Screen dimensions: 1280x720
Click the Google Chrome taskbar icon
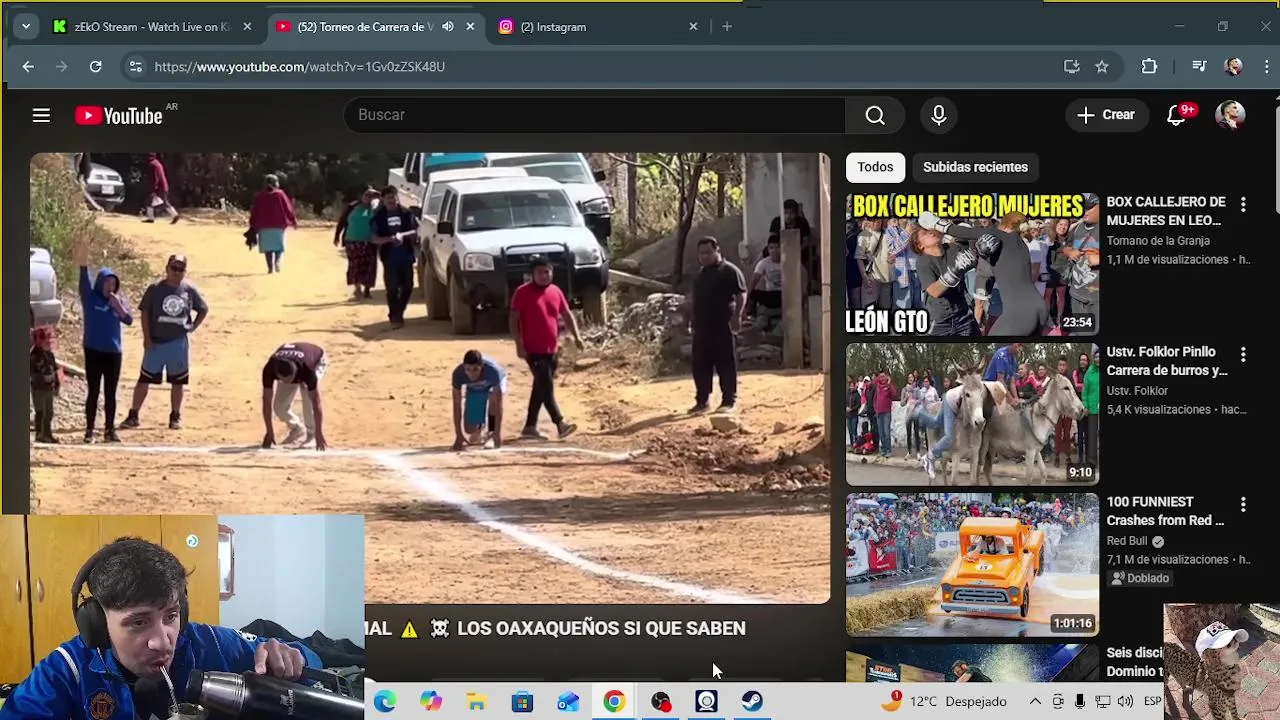[614, 702]
